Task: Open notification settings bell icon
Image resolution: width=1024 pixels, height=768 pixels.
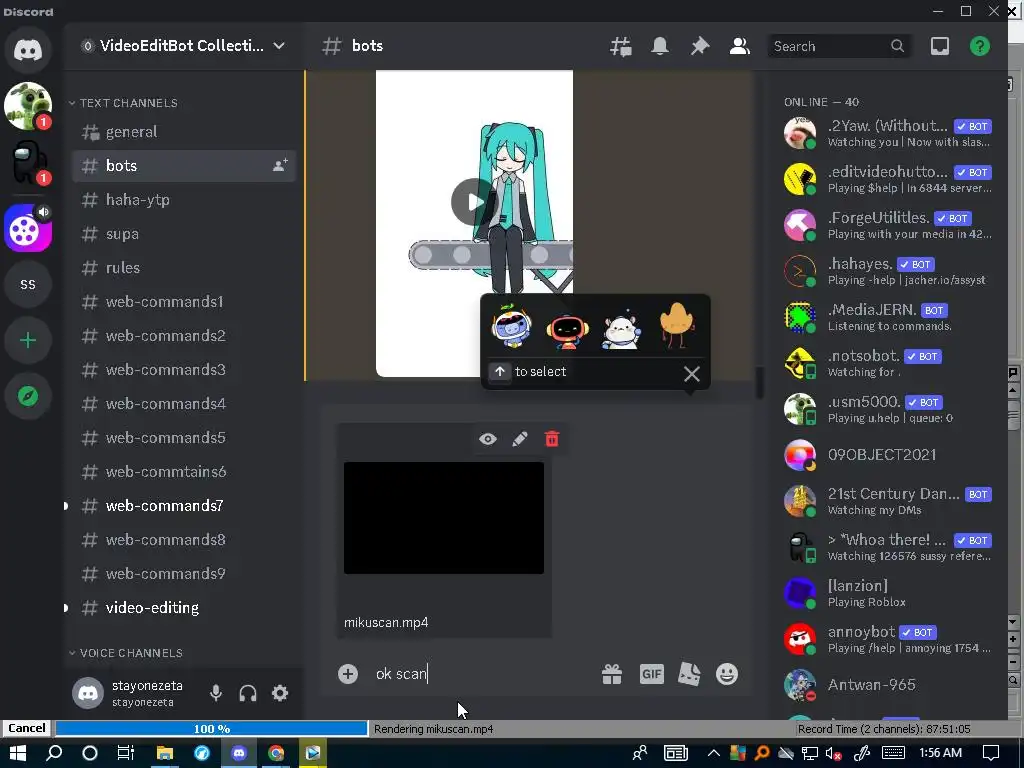Action: click(660, 46)
